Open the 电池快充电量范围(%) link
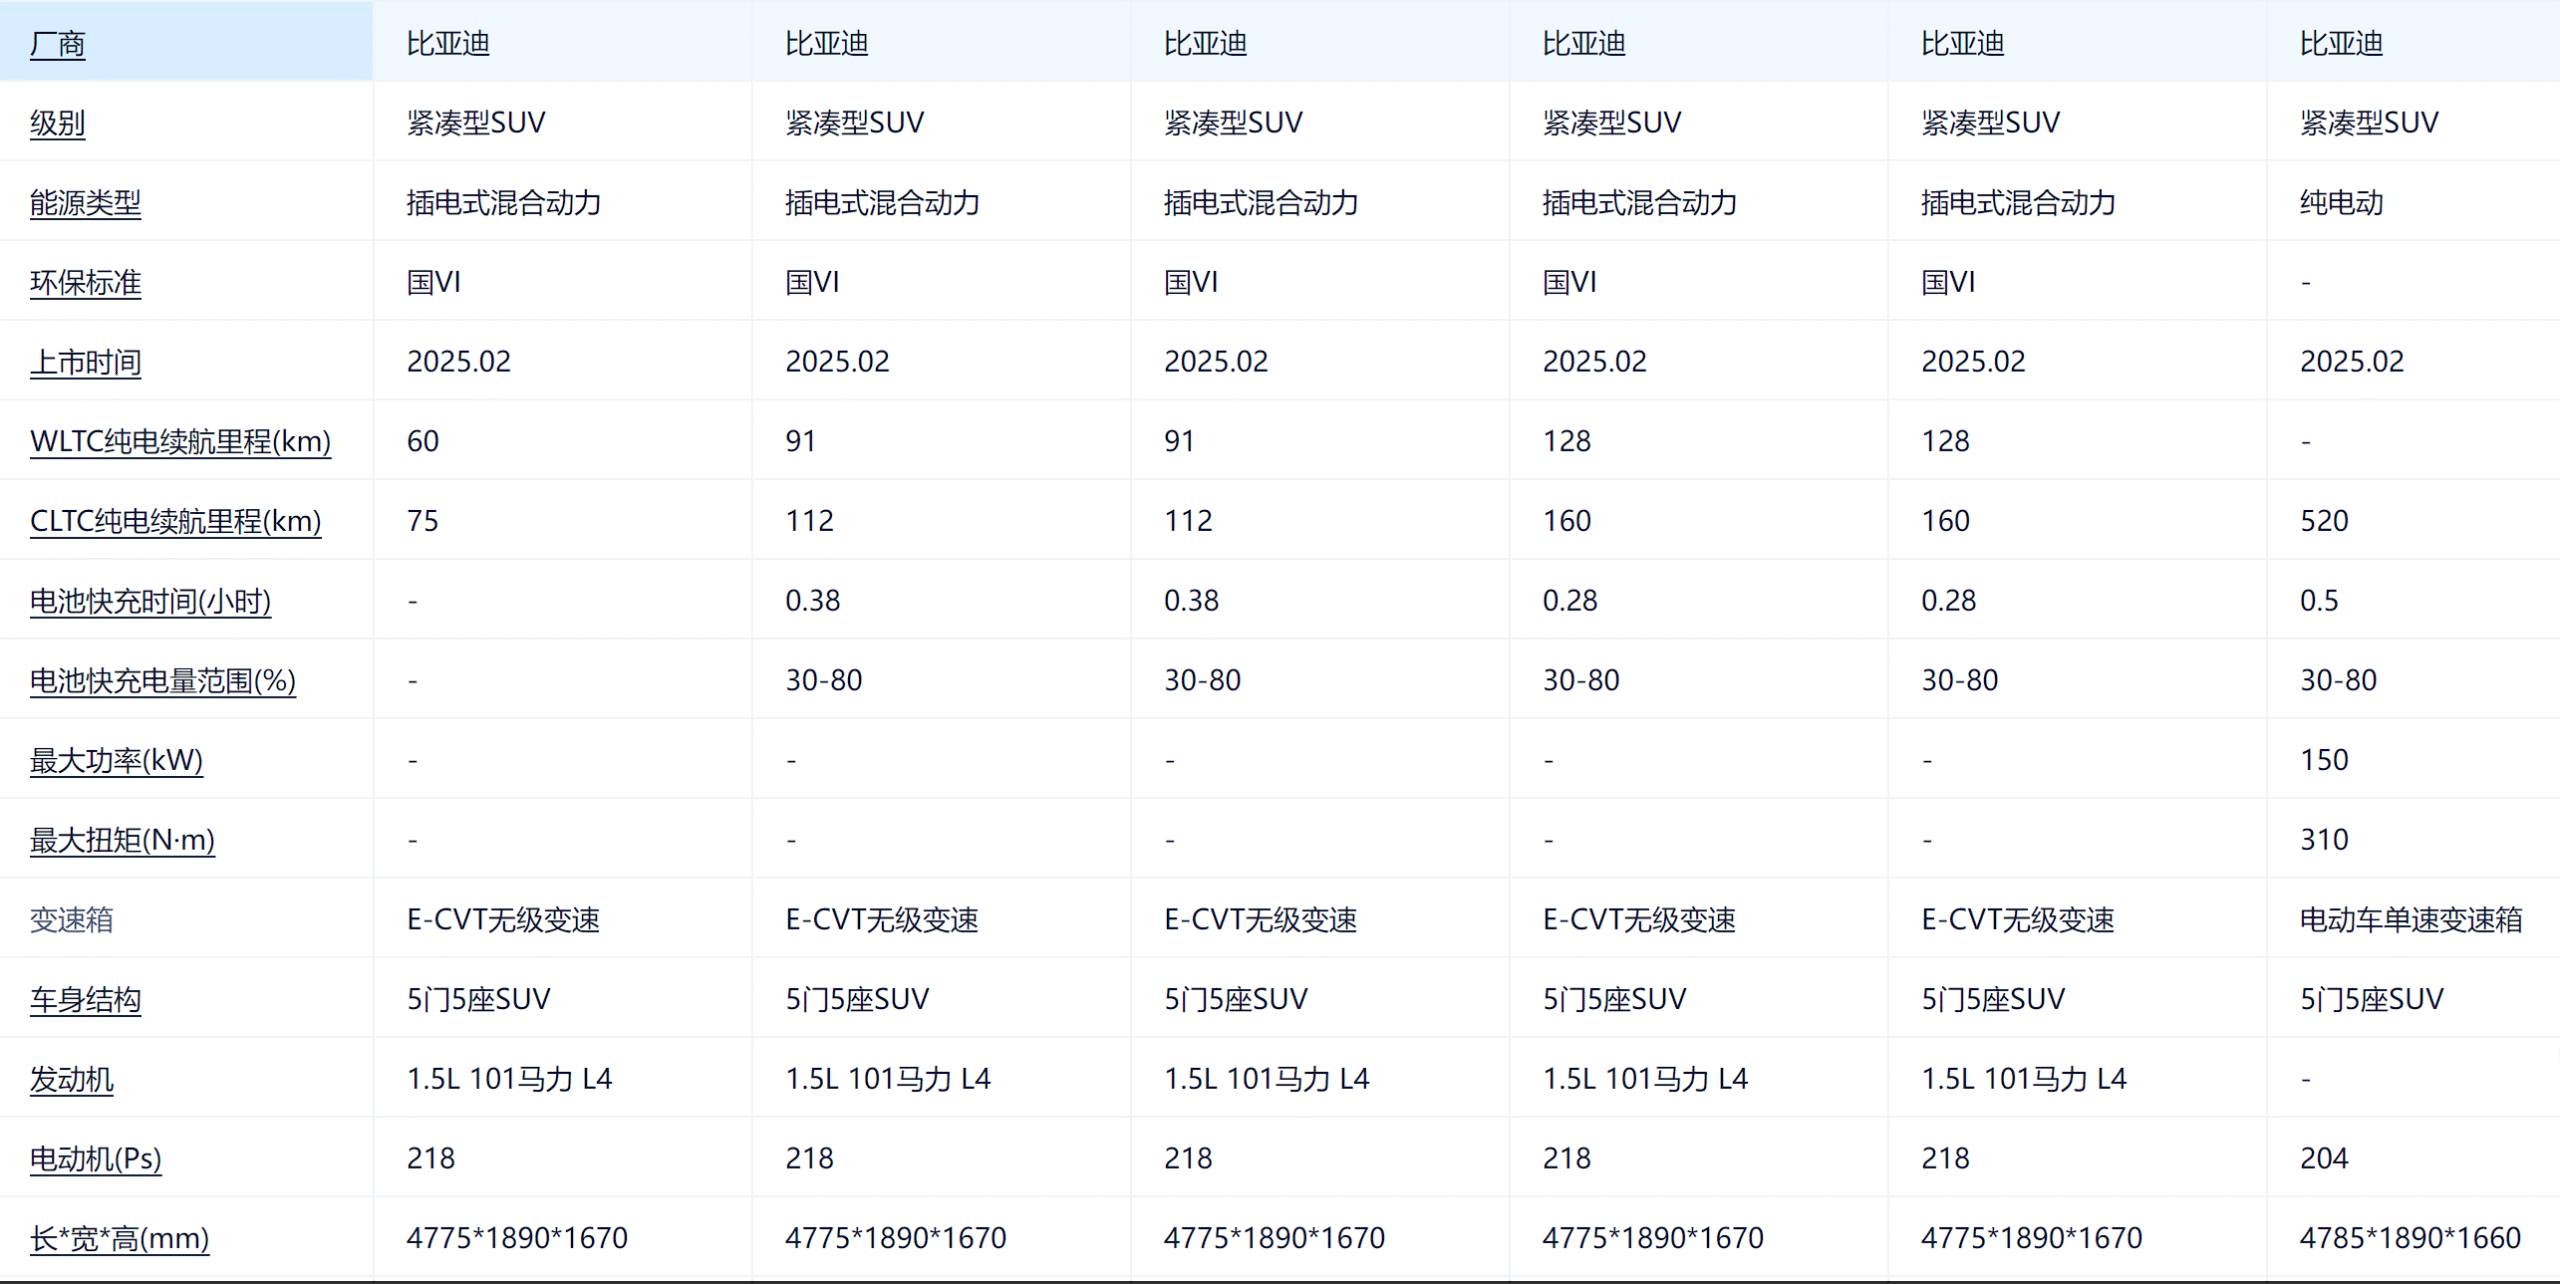 [x=163, y=681]
